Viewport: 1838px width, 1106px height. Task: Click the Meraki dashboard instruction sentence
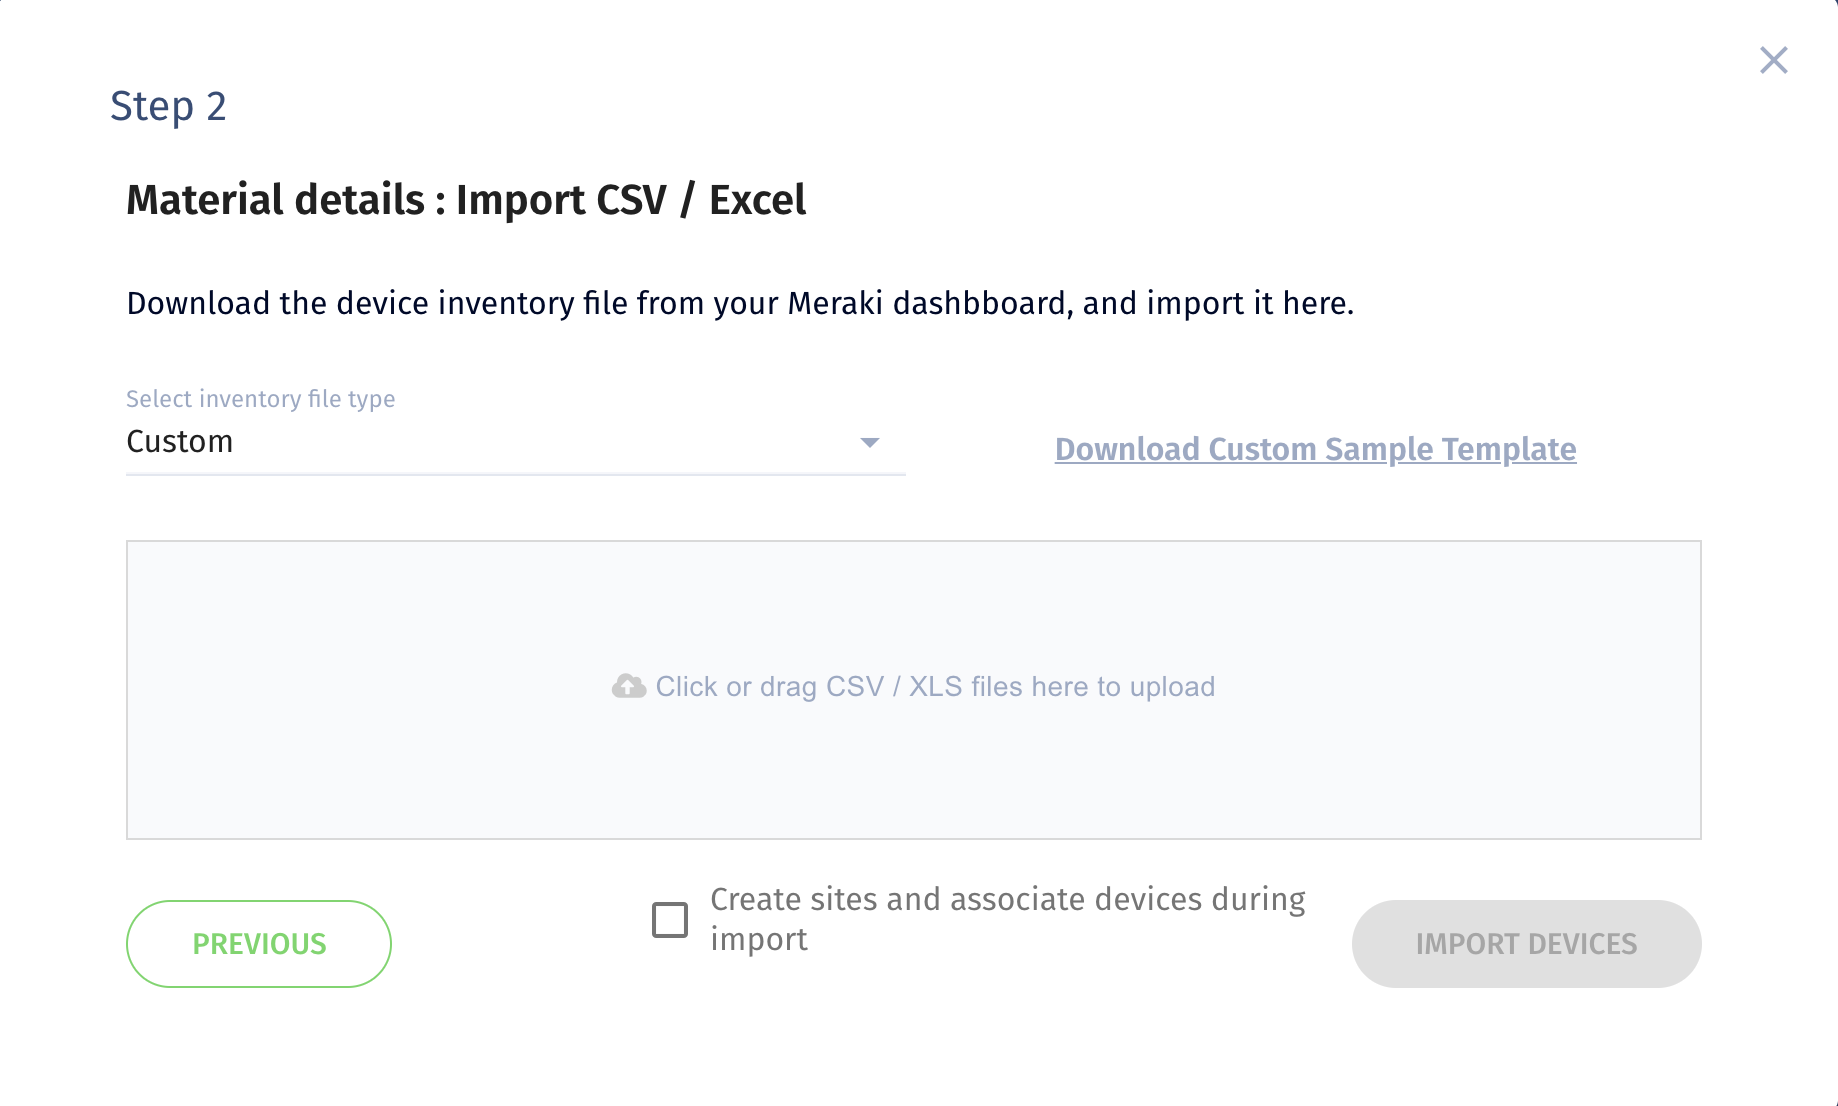(740, 303)
